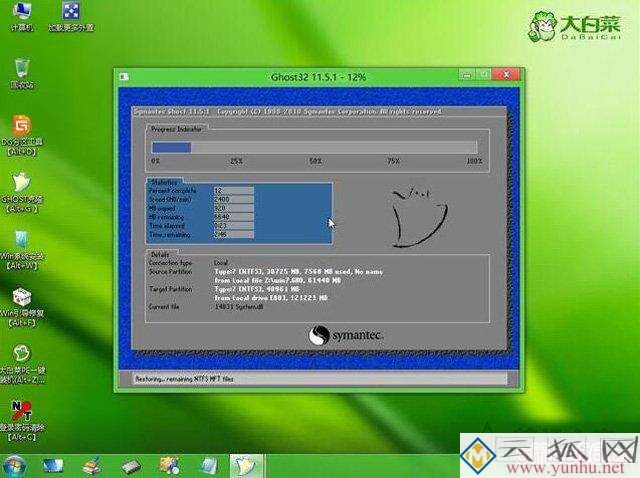Click the 100% marker under progress bar
This screenshot has height=478, width=640.
point(474,161)
